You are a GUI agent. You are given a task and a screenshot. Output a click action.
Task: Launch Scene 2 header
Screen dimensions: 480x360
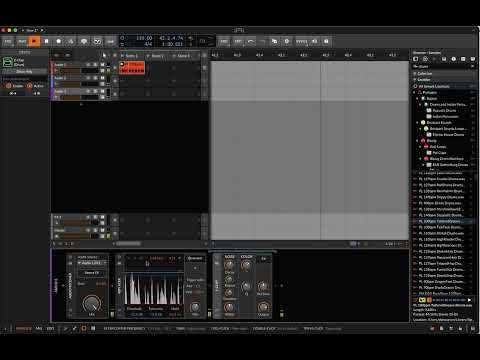(x=157, y=56)
